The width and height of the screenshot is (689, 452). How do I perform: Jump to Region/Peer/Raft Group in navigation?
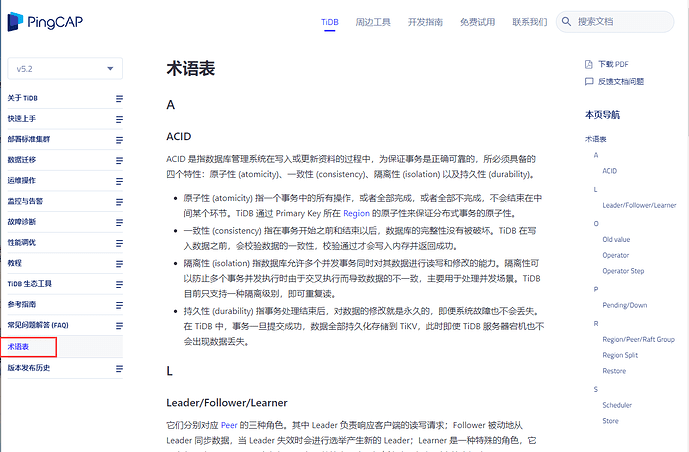[x=638, y=340]
